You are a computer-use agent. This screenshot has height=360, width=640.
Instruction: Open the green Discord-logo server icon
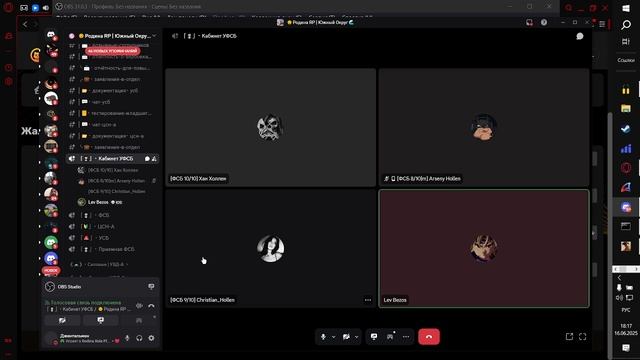pos(51,242)
